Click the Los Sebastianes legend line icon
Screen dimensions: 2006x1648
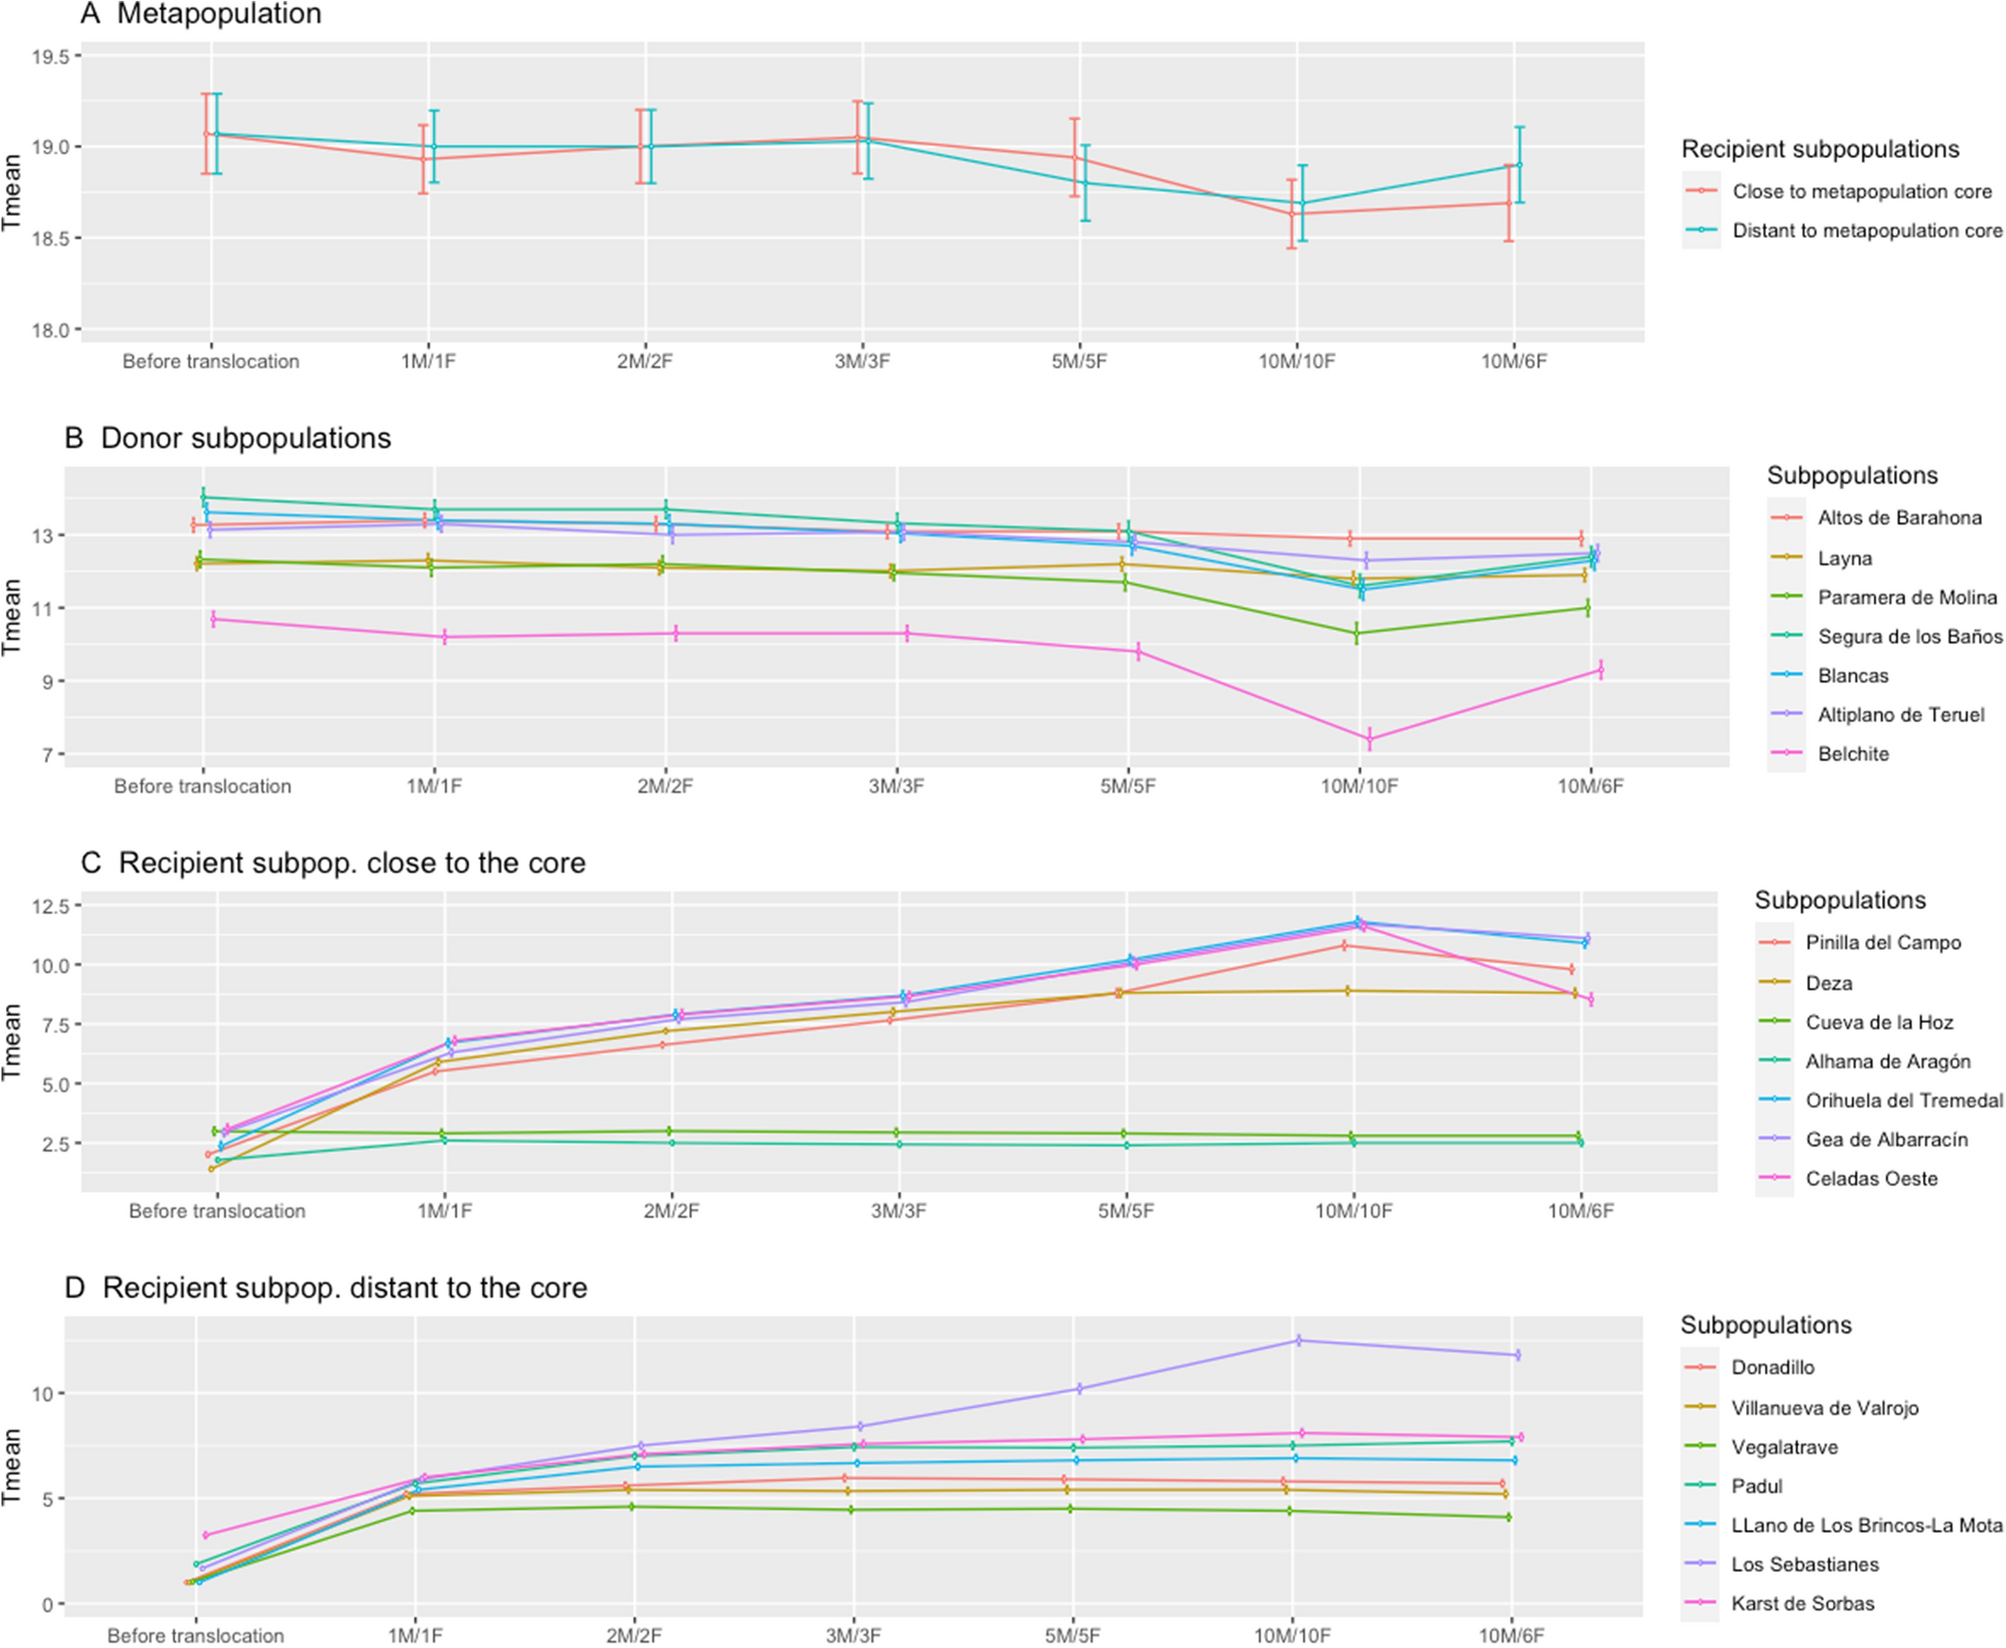coord(1699,1564)
